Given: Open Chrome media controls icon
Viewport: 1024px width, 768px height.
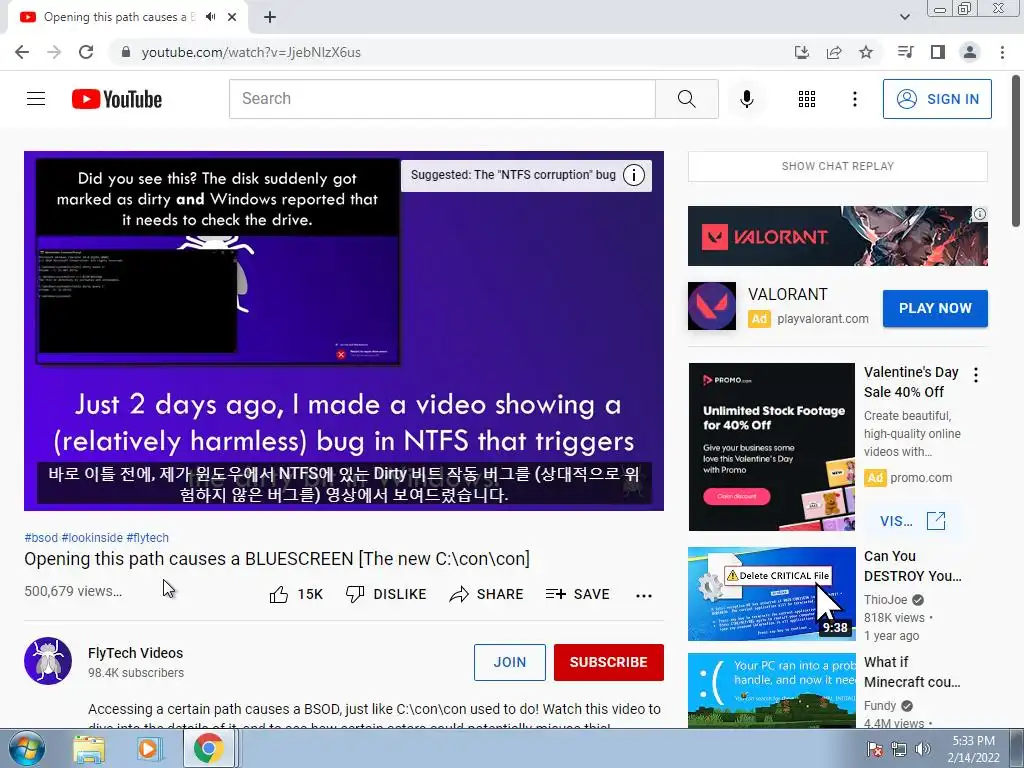Looking at the screenshot, I should pyautogui.click(x=905, y=52).
